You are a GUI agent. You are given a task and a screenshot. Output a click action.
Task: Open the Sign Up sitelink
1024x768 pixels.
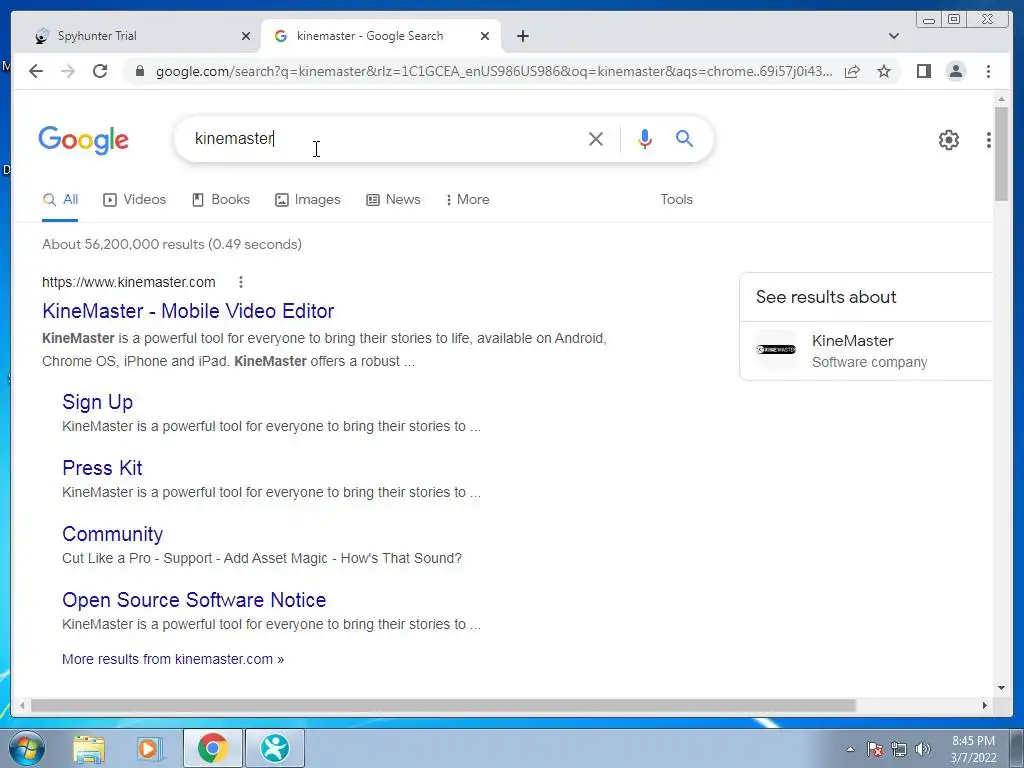coord(97,402)
